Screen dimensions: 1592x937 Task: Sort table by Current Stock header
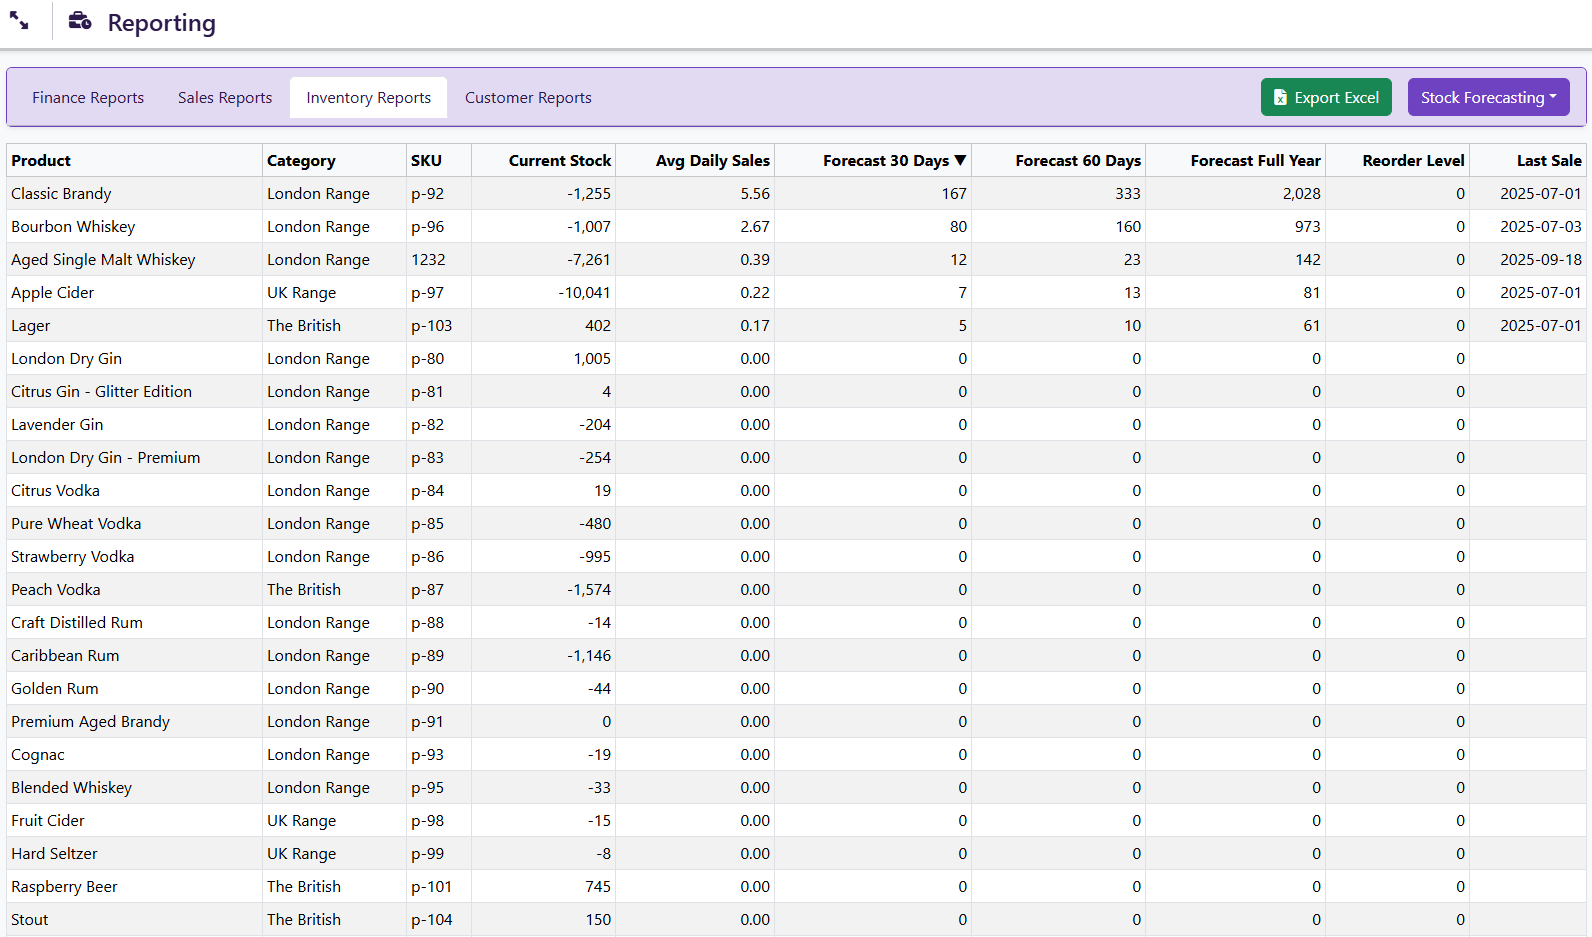pos(559,161)
